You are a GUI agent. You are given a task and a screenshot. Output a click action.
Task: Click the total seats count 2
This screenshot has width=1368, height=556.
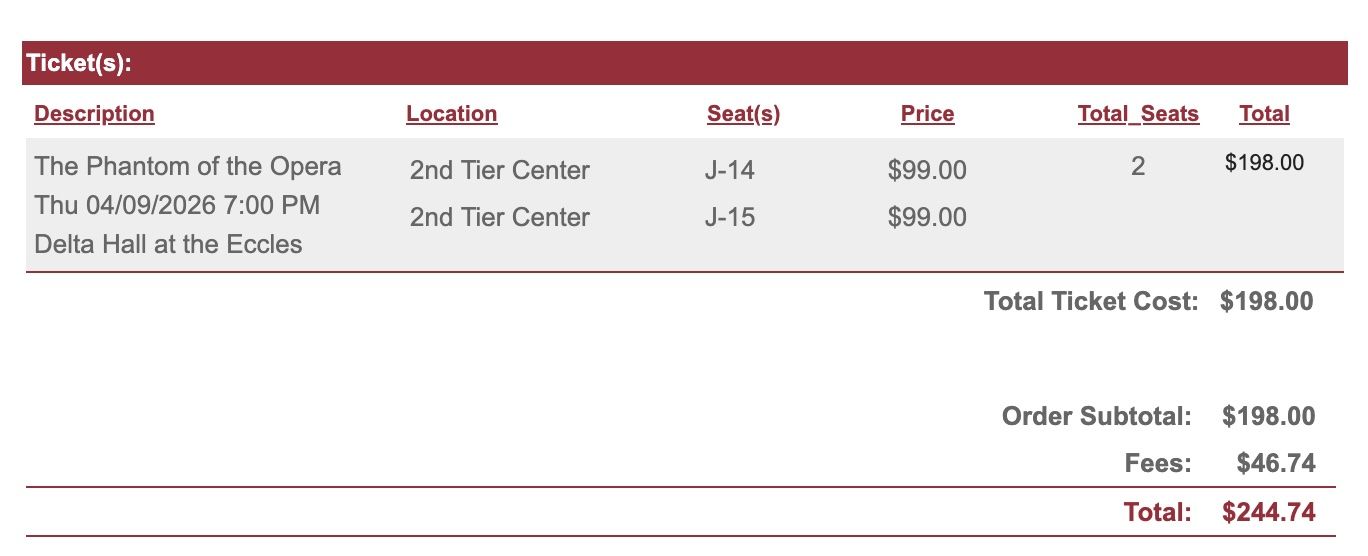(1138, 166)
